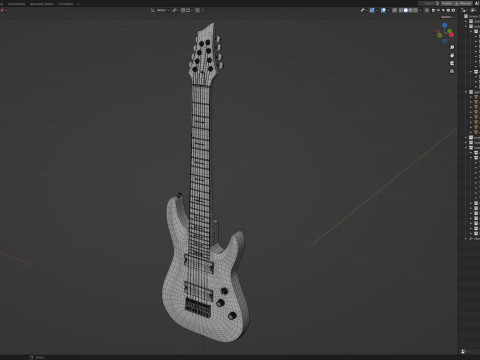Toggle the camera view icon
Viewport: 480px width, 360px height.
coord(452,63)
